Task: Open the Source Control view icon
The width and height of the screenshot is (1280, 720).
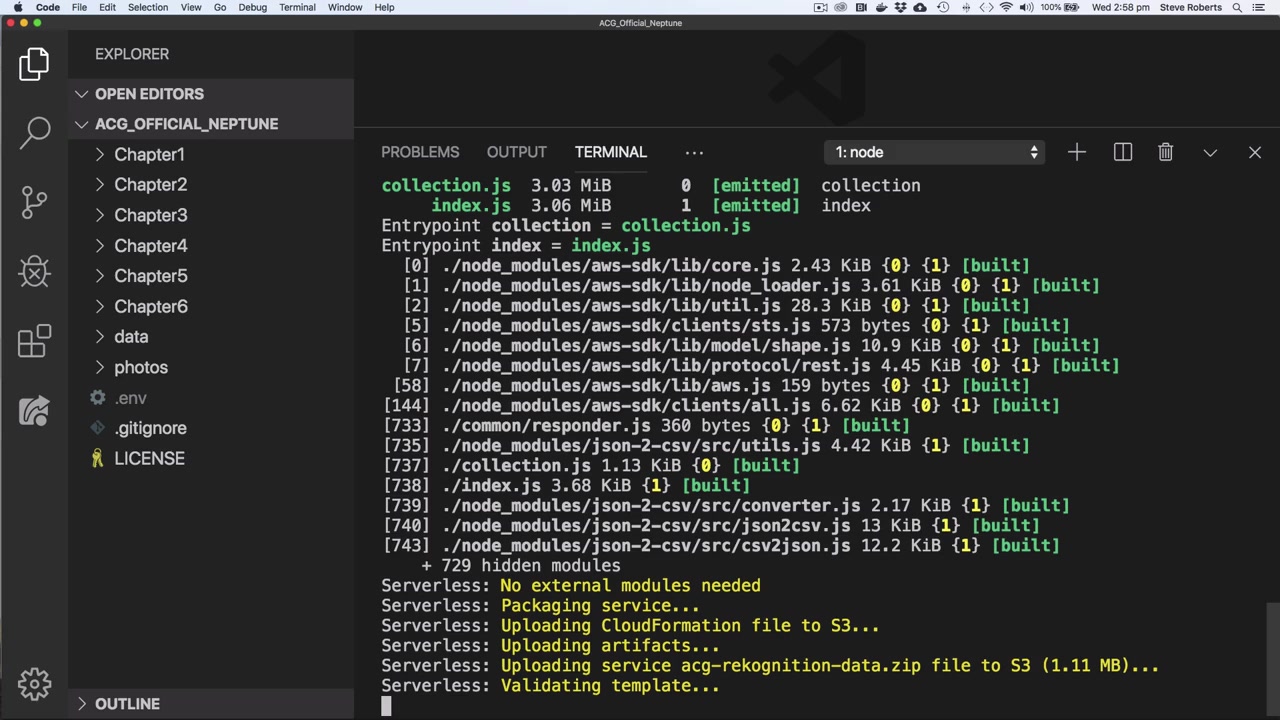Action: point(34,201)
